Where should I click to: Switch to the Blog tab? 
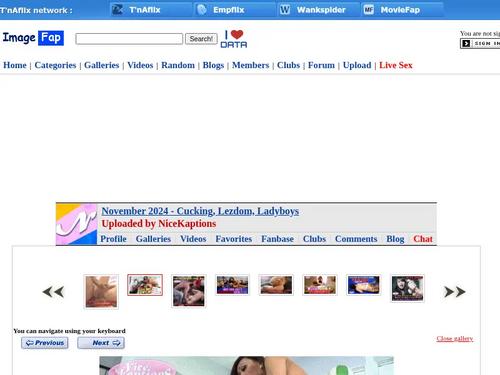[x=395, y=239]
